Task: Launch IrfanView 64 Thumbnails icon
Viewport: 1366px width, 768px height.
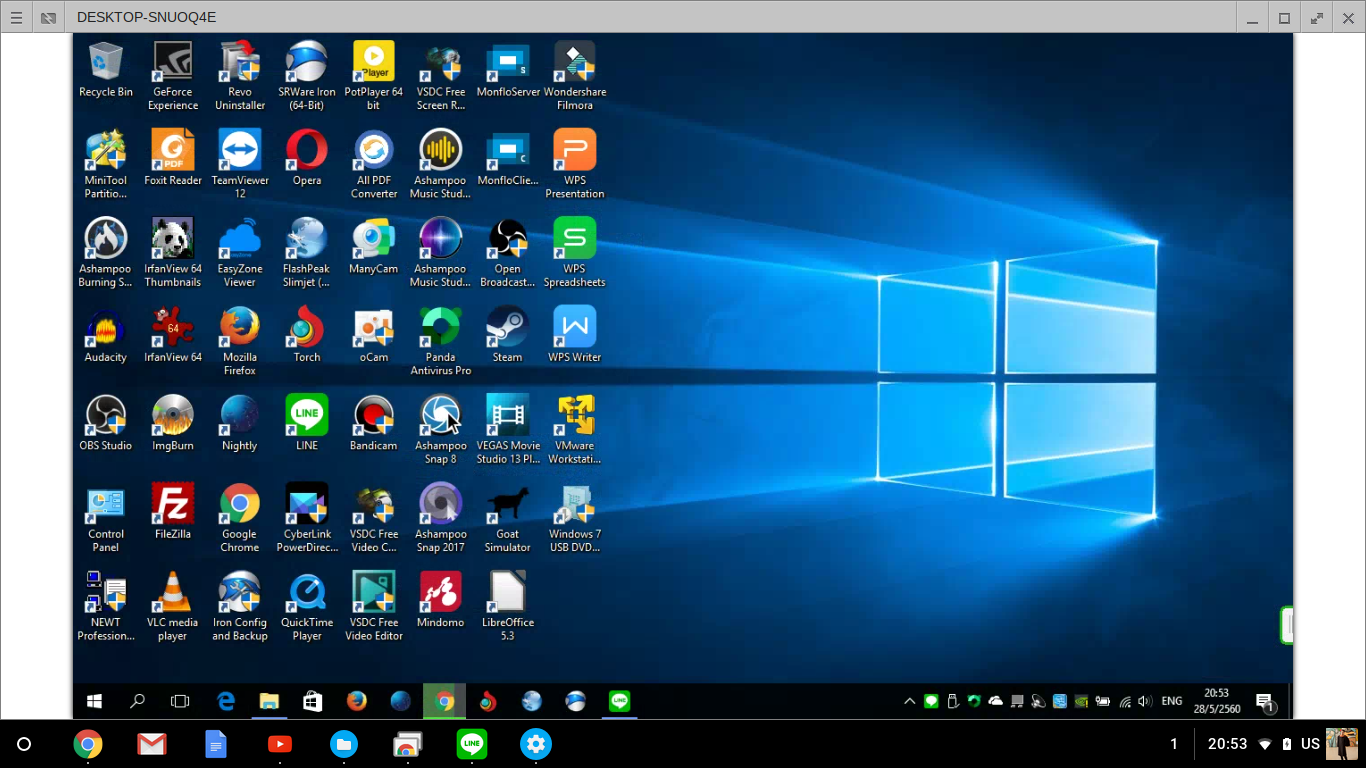Action: tap(173, 252)
